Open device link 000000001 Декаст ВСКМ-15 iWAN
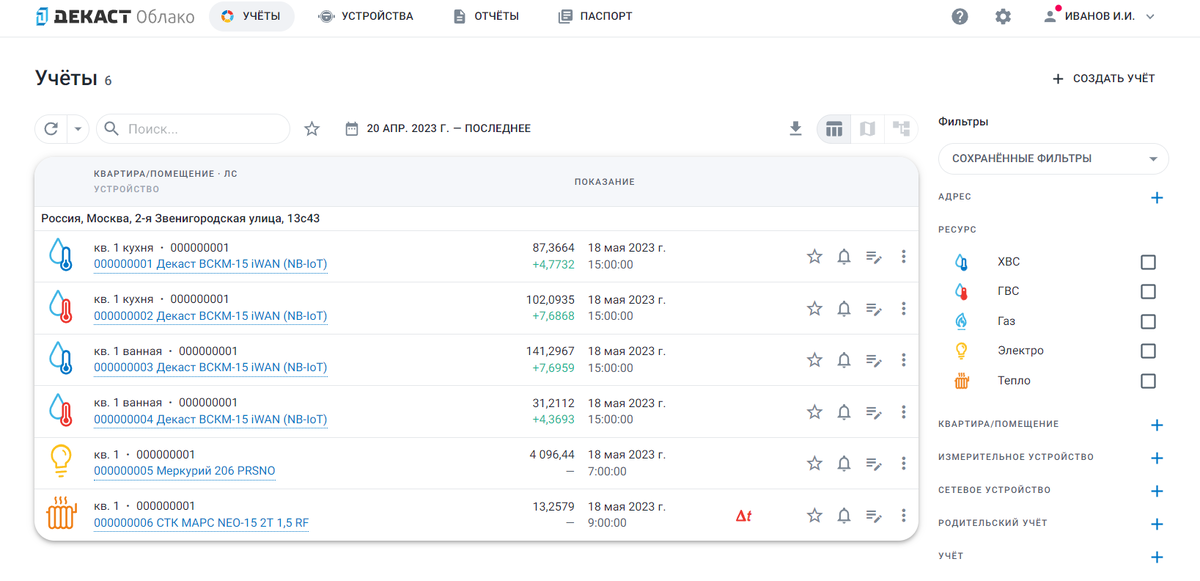 (x=210, y=264)
